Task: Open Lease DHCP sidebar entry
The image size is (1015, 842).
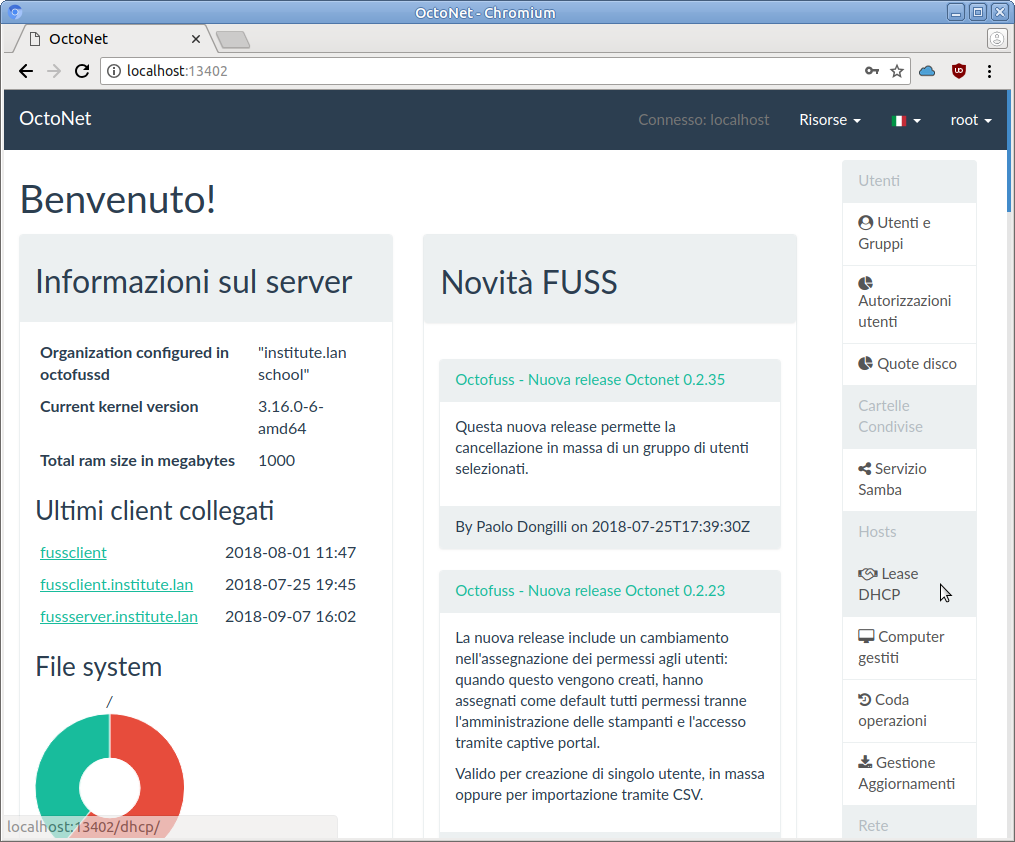Action: coord(909,584)
